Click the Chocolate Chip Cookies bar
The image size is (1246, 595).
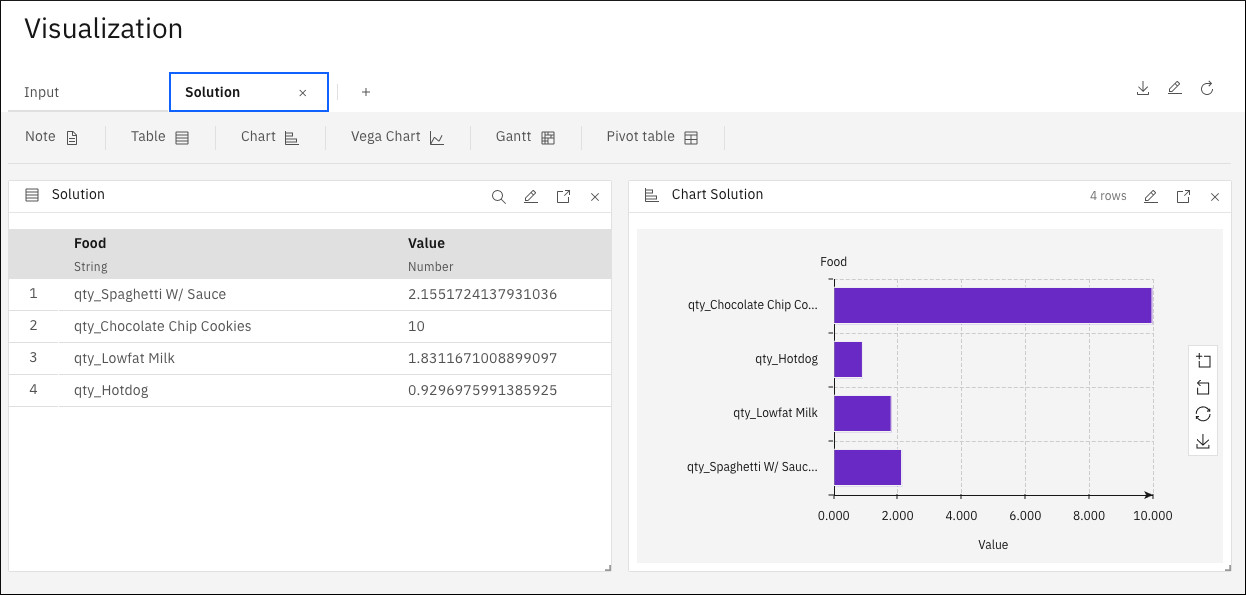pyautogui.click(x=993, y=306)
